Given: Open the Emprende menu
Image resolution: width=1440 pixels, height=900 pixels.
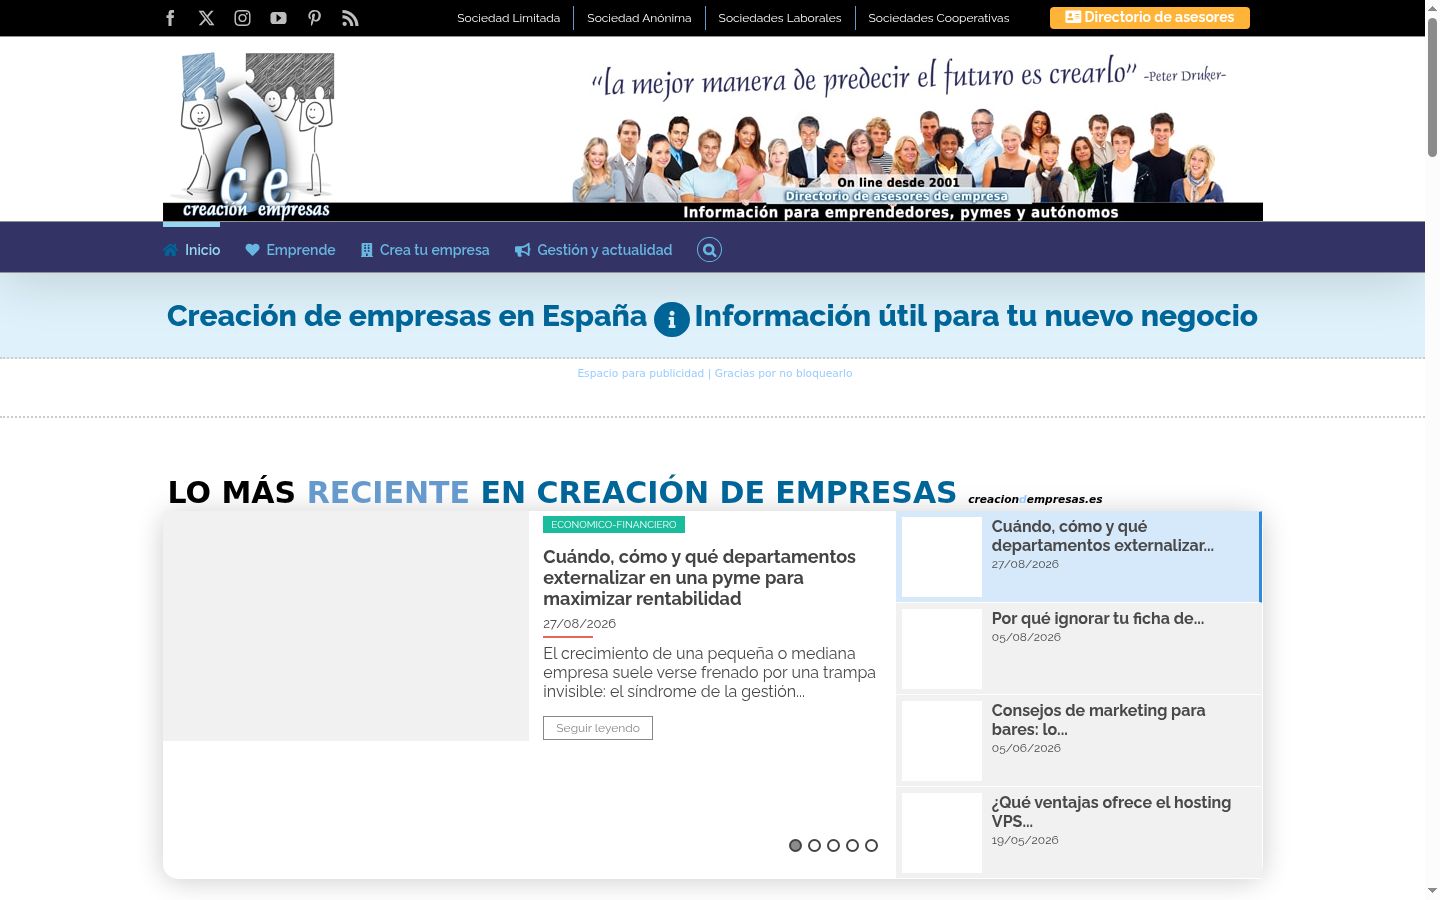Looking at the screenshot, I should click(290, 250).
